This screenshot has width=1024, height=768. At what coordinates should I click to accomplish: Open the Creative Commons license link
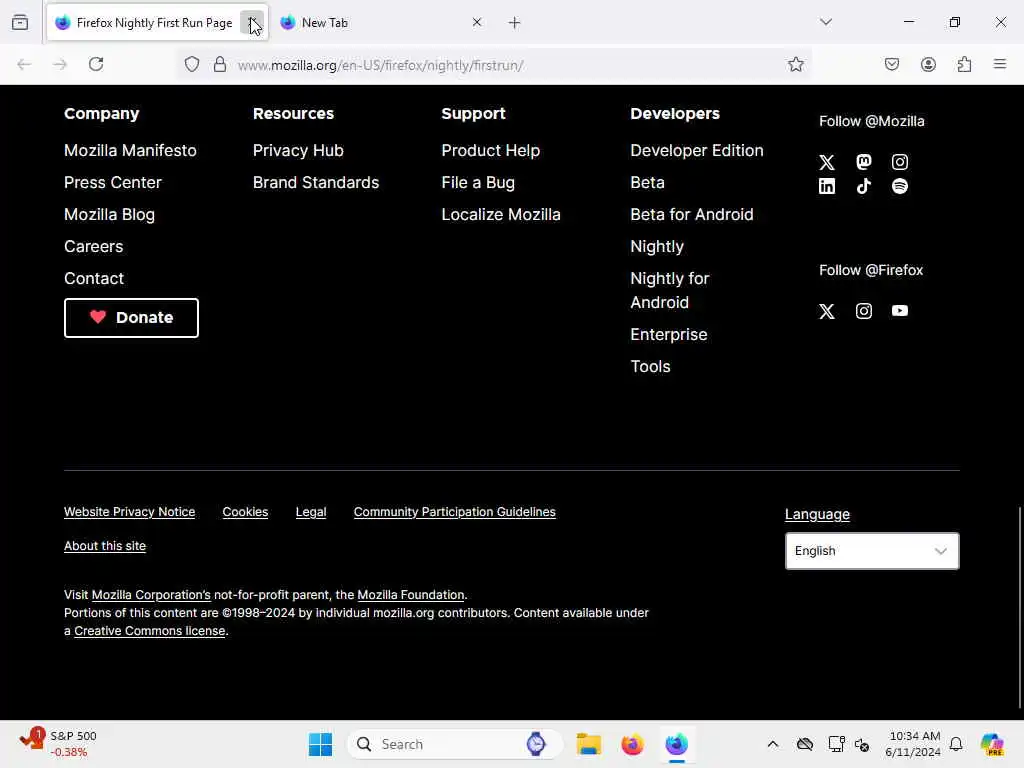(x=150, y=631)
